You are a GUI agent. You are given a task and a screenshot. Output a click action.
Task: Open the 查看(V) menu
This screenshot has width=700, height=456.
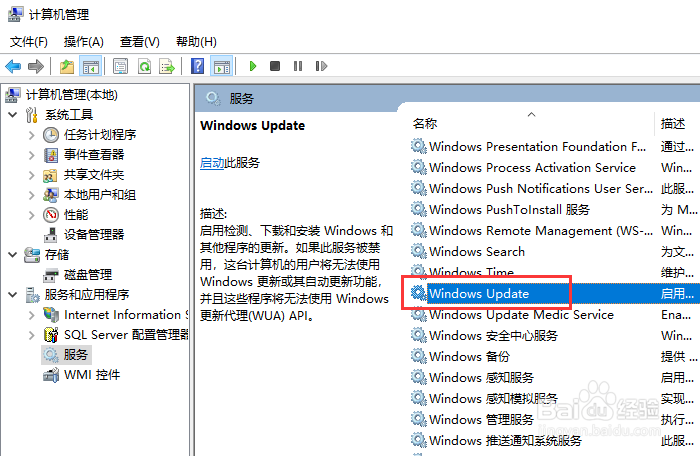click(139, 42)
